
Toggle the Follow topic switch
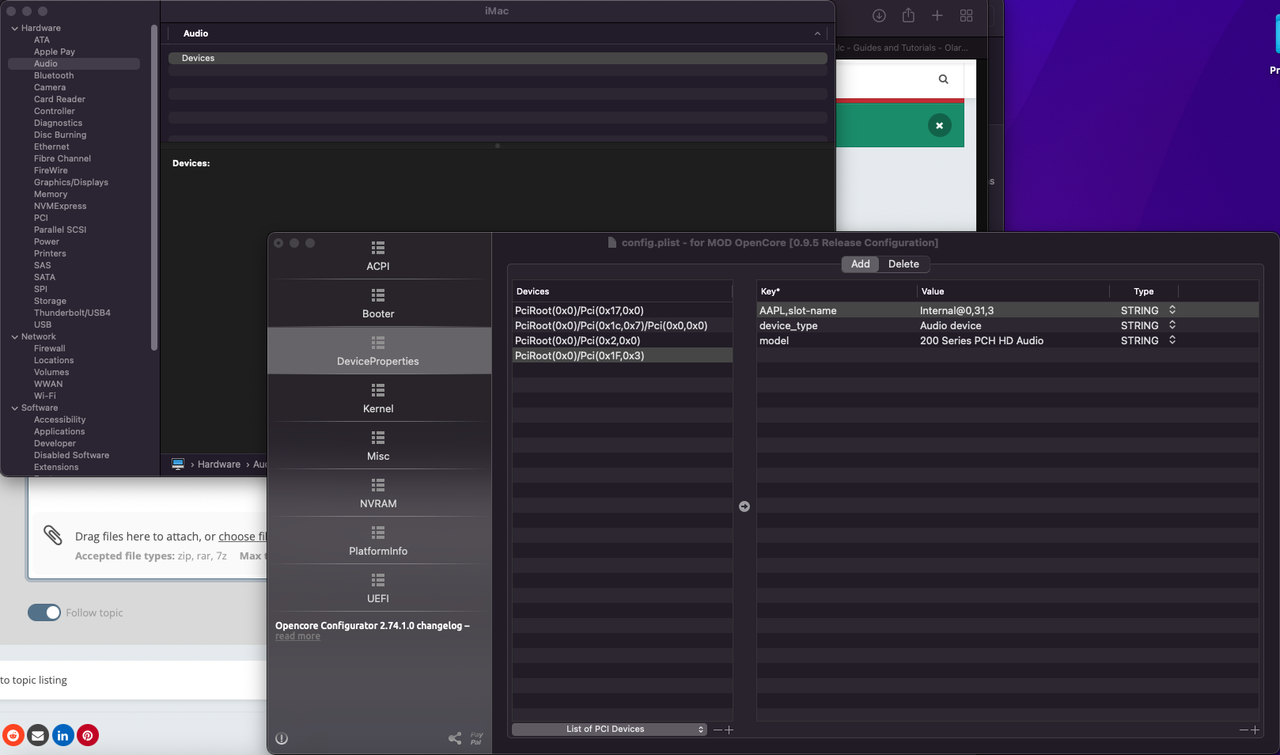click(44, 612)
